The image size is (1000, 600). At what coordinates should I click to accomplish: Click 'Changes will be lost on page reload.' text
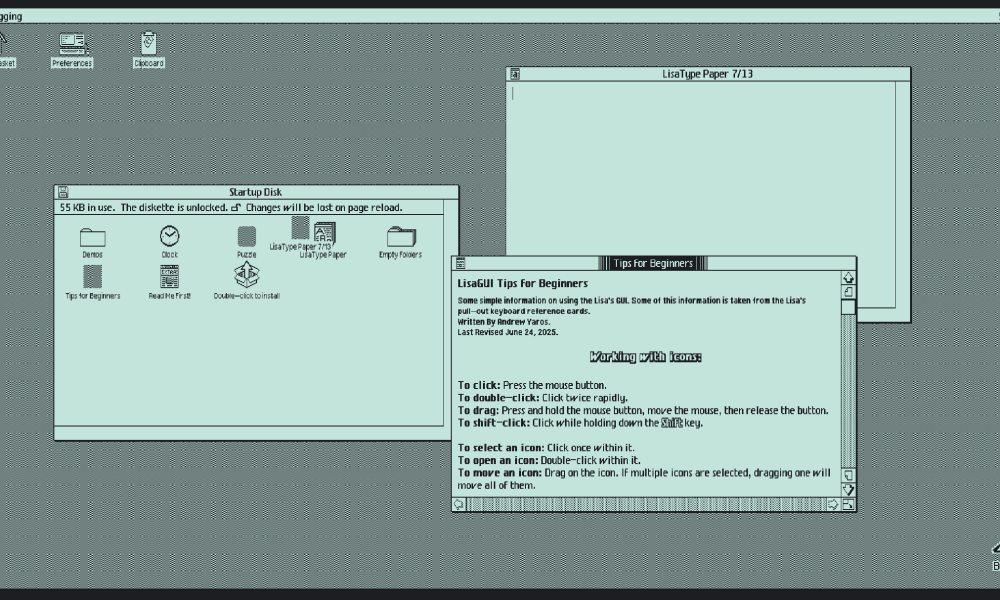(x=324, y=207)
